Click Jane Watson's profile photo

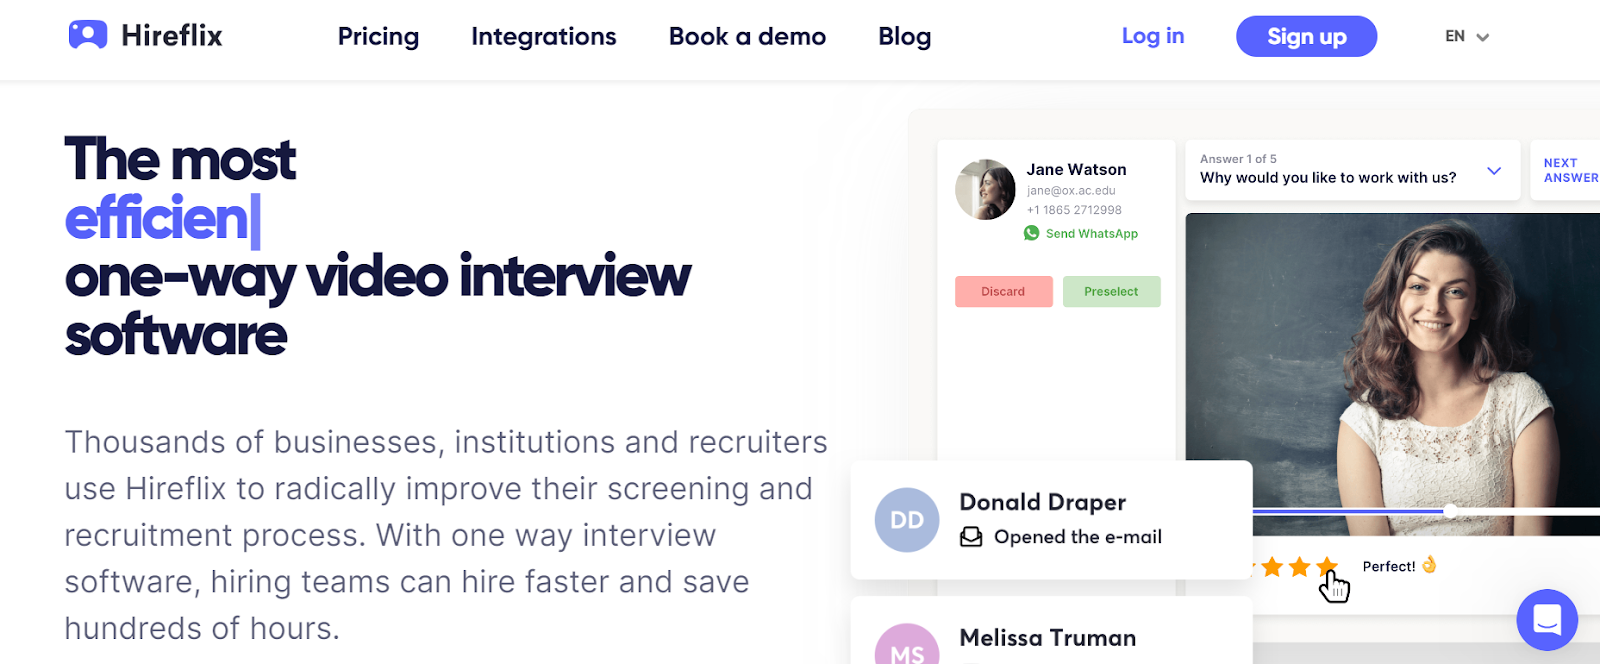coord(985,189)
